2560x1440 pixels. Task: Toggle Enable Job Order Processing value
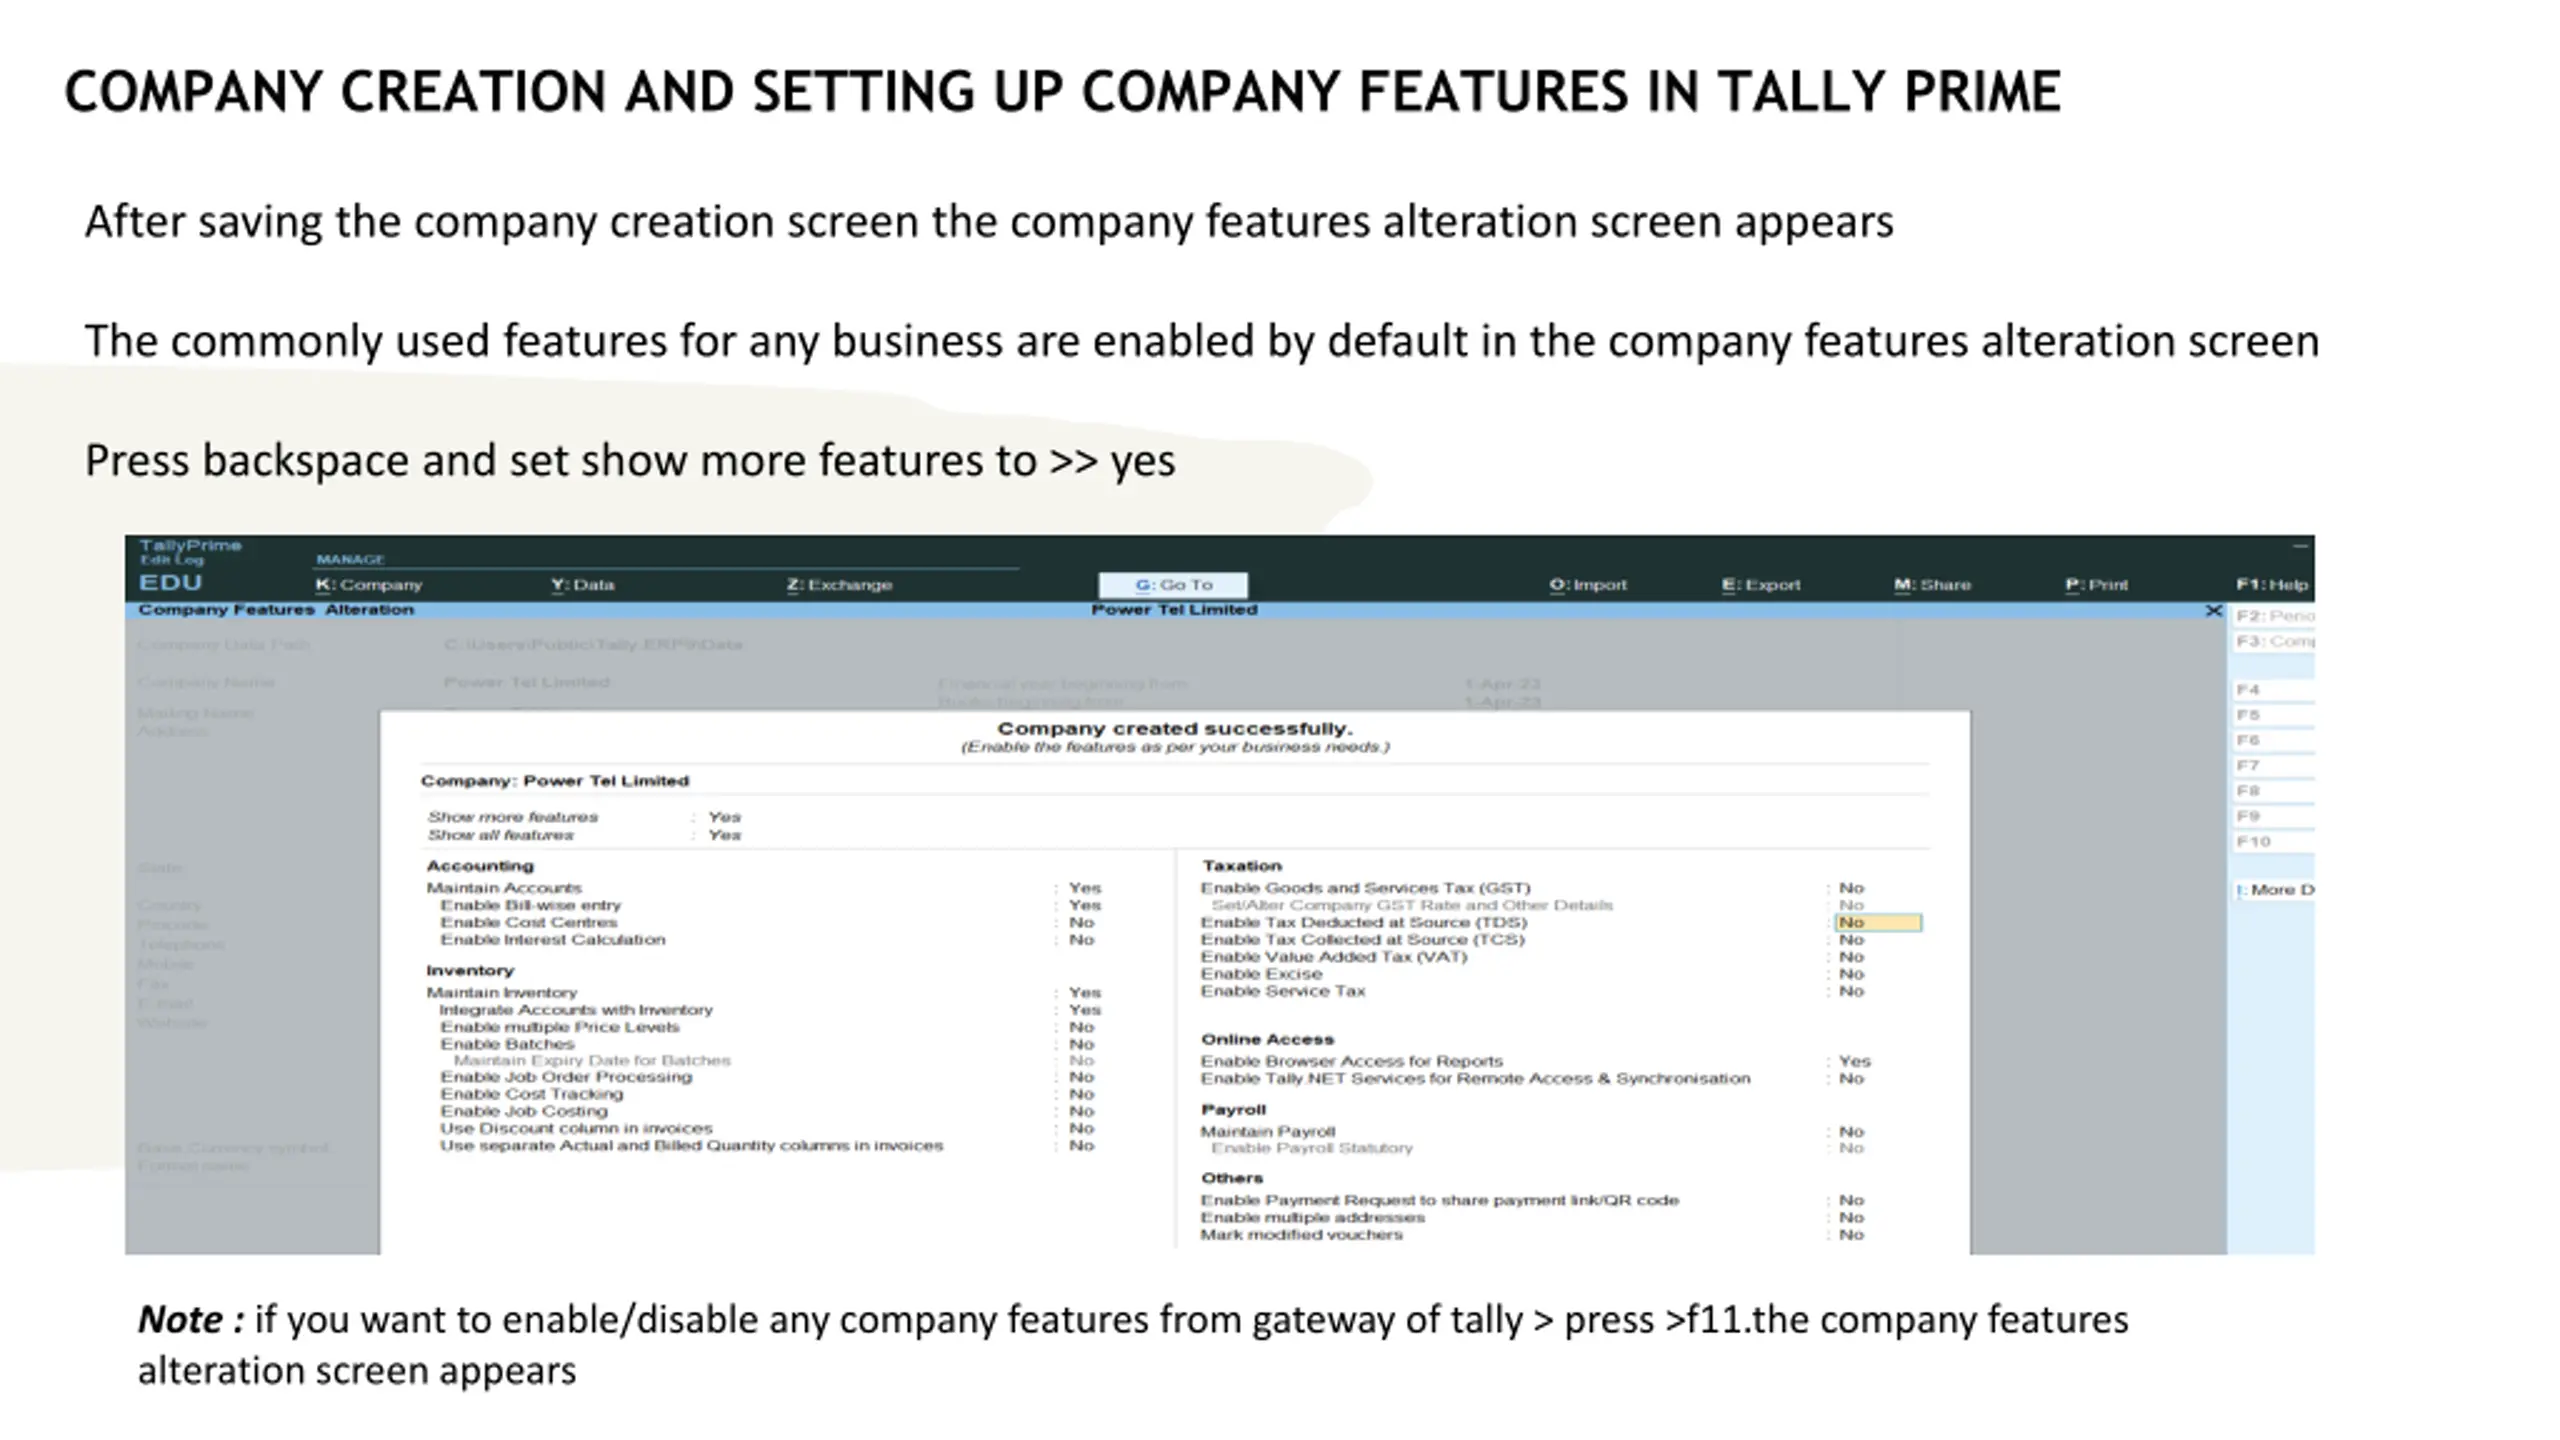[x=1081, y=1077]
